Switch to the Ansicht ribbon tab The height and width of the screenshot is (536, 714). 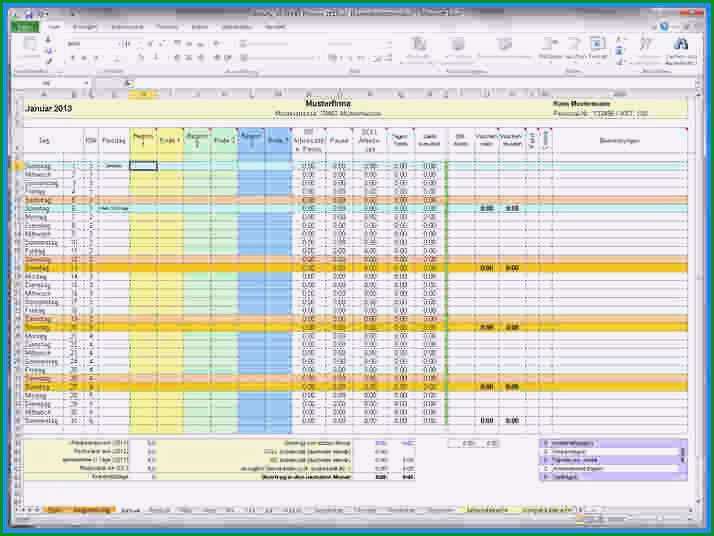[275, 27]
